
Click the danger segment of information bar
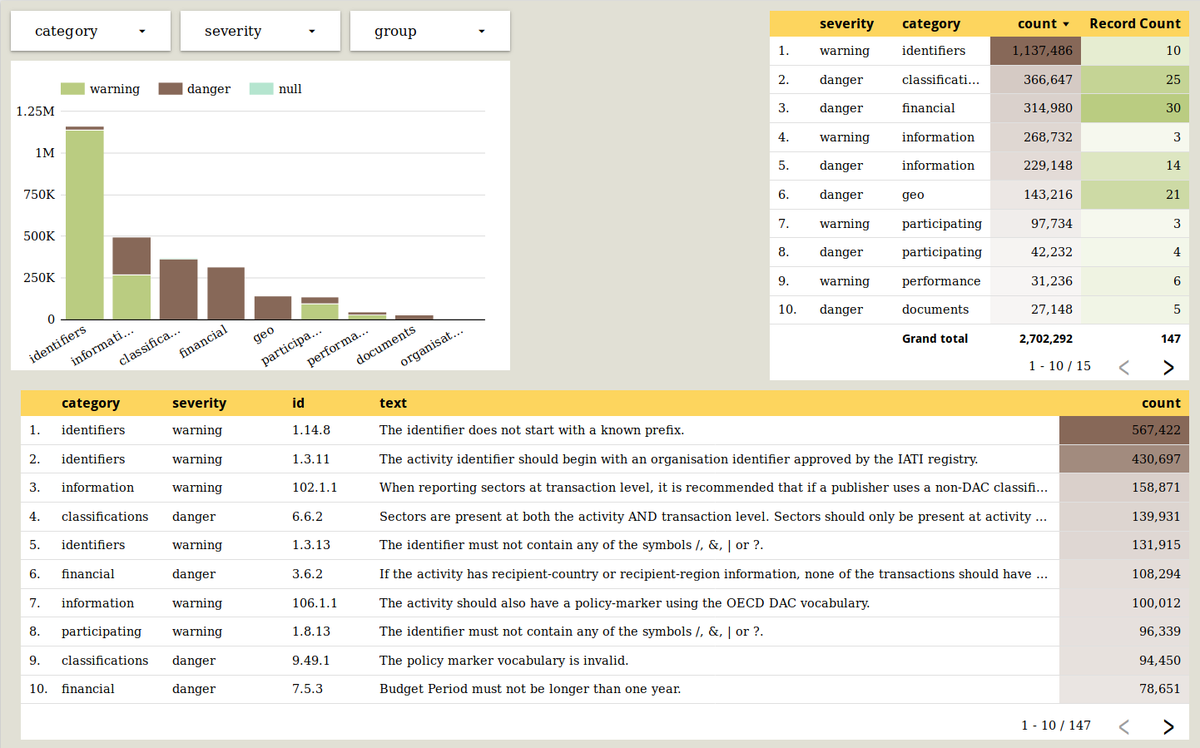pyautogui.click(x=132, y=256)
